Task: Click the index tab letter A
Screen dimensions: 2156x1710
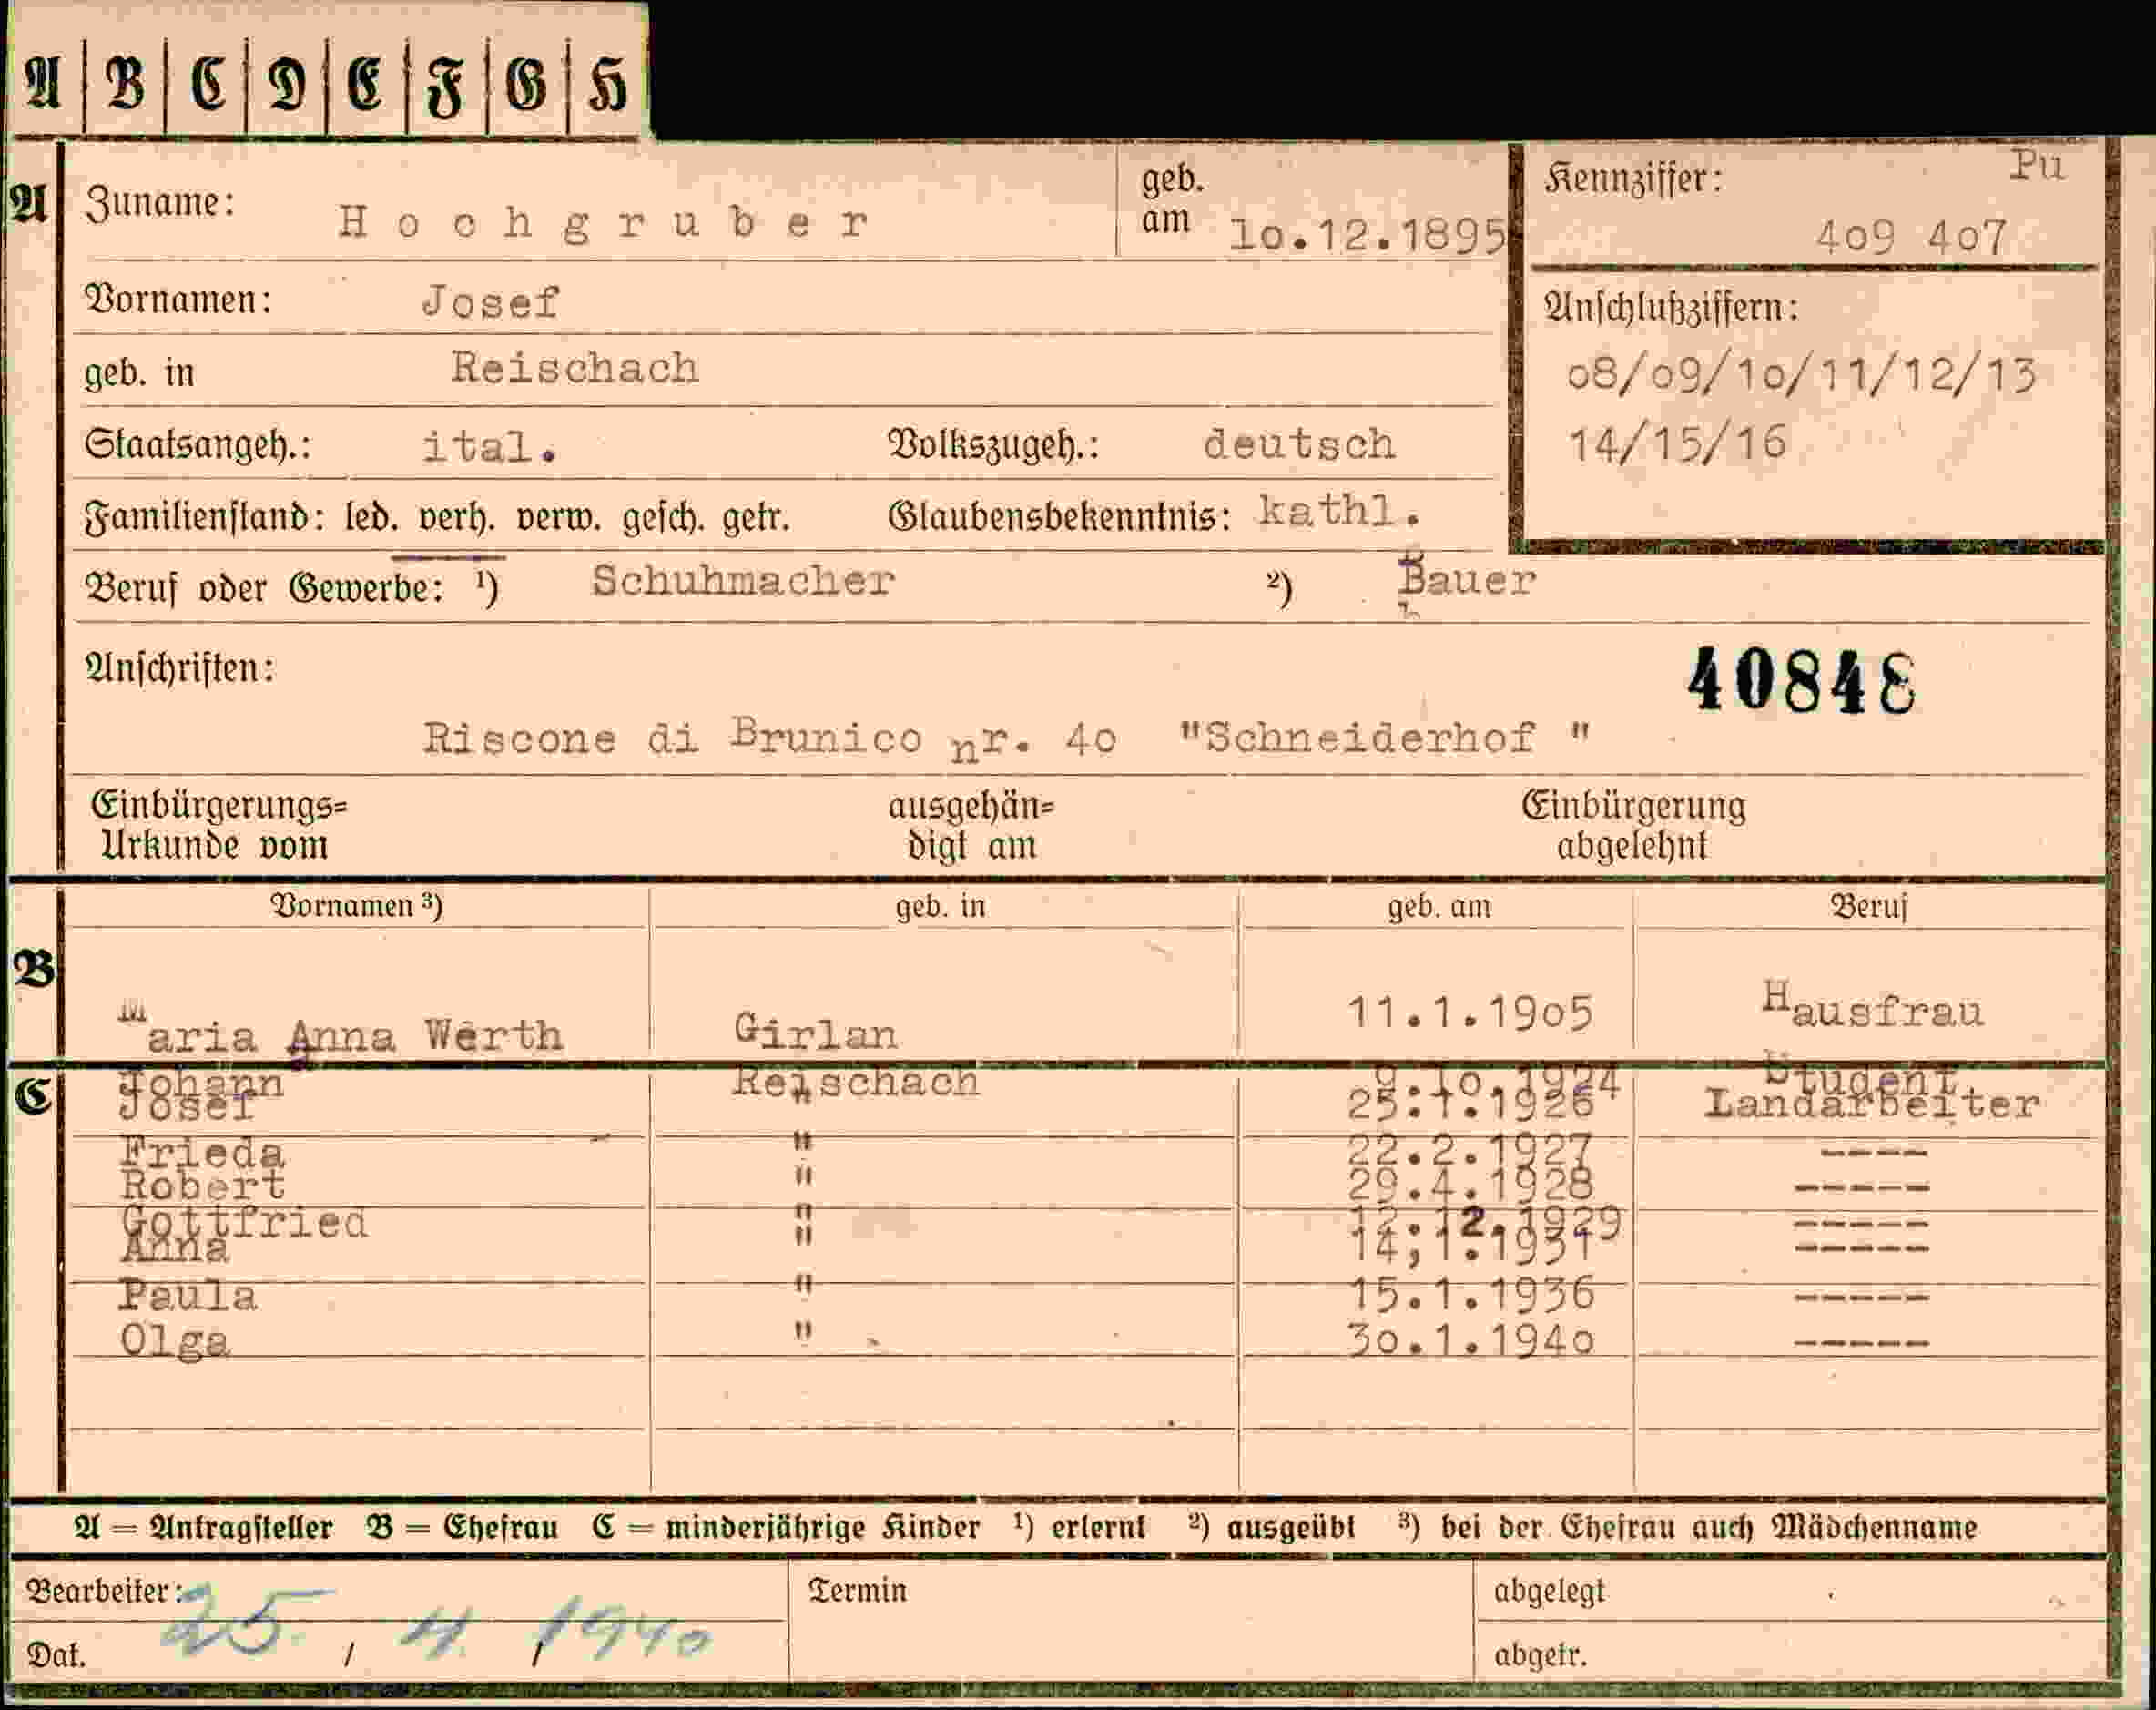Action: coord(43,84)
